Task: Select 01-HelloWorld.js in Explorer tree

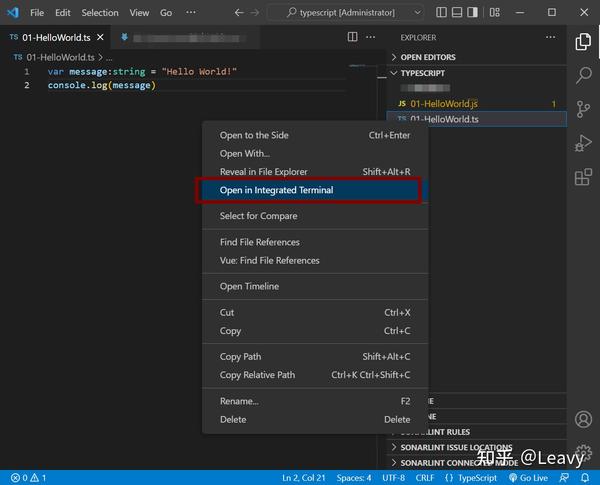Action: tap(443, 103)
